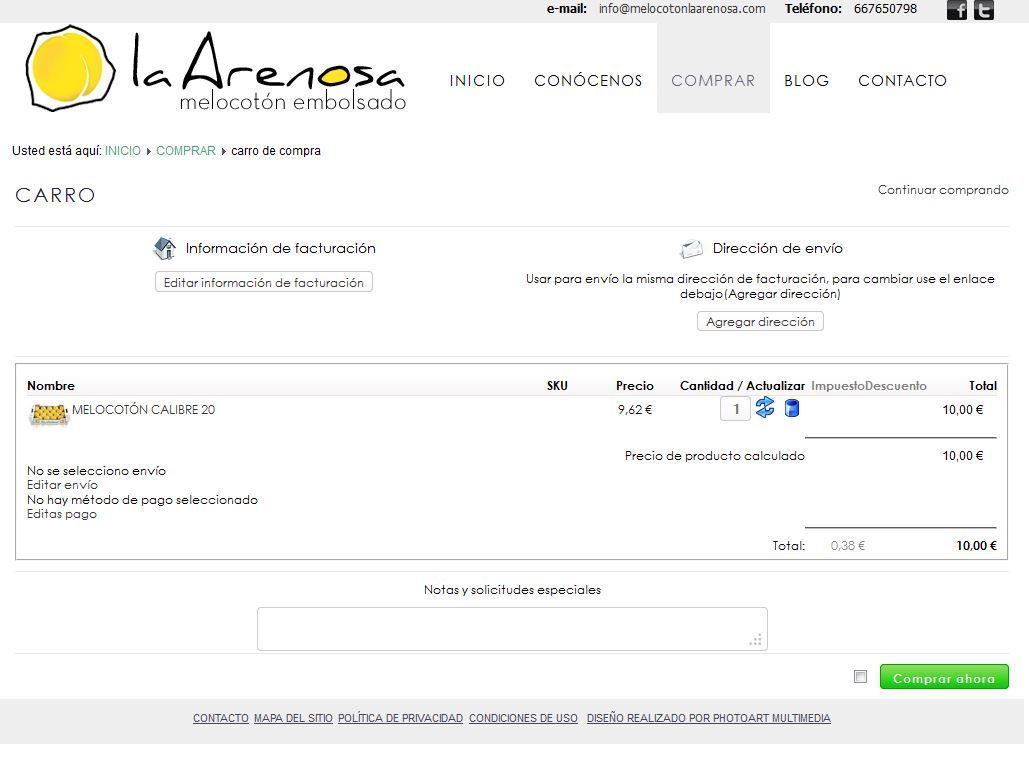Click the SKU column header
The image size is (1029, 765).
(557, 386)
